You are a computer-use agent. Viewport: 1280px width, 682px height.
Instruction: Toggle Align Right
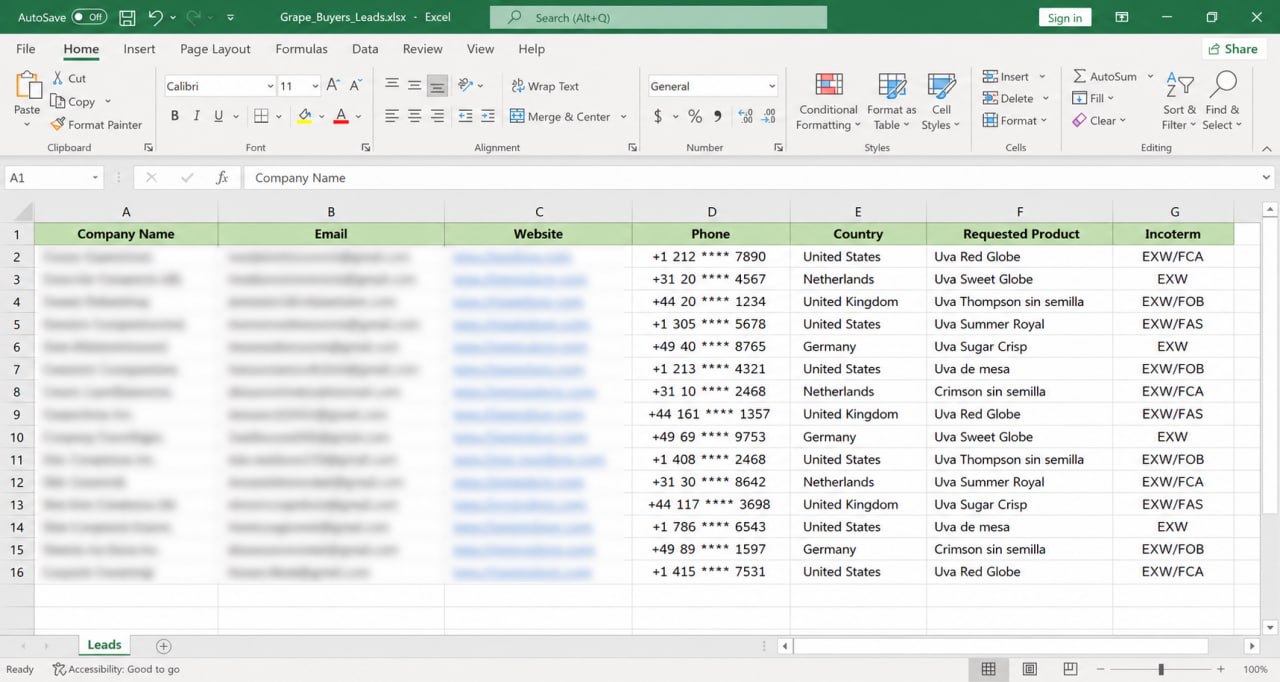tap(437, 116)
